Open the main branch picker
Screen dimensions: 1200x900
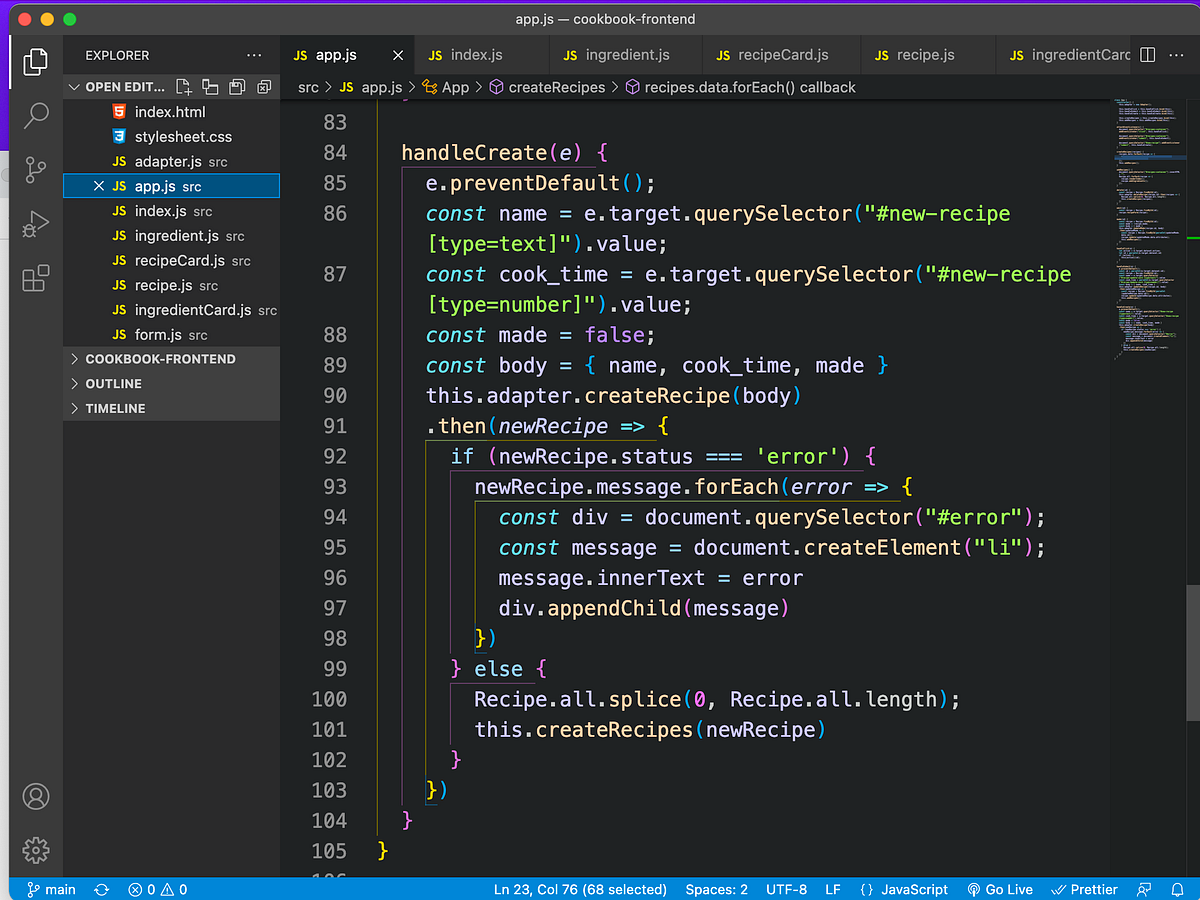[x=50, y=889]
